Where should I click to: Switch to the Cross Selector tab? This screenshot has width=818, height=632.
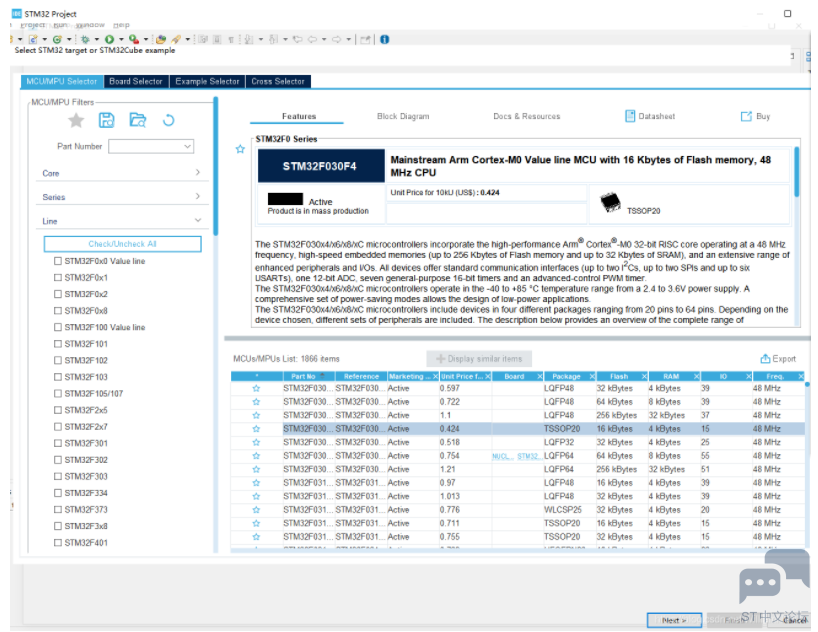click(278, 81)
